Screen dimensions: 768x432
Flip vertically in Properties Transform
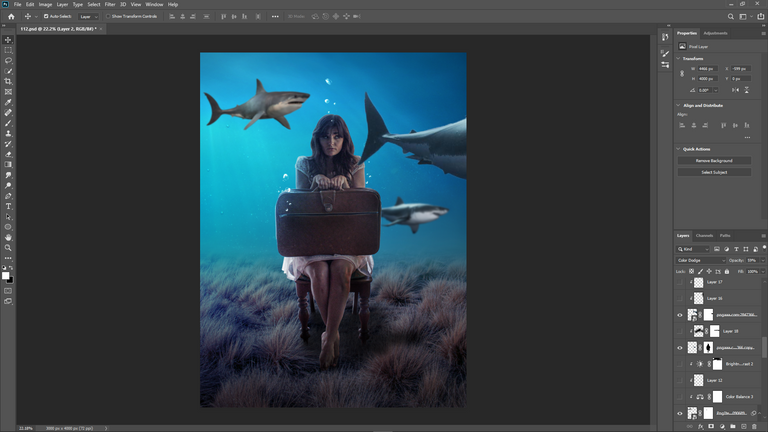tap(746, 90)
